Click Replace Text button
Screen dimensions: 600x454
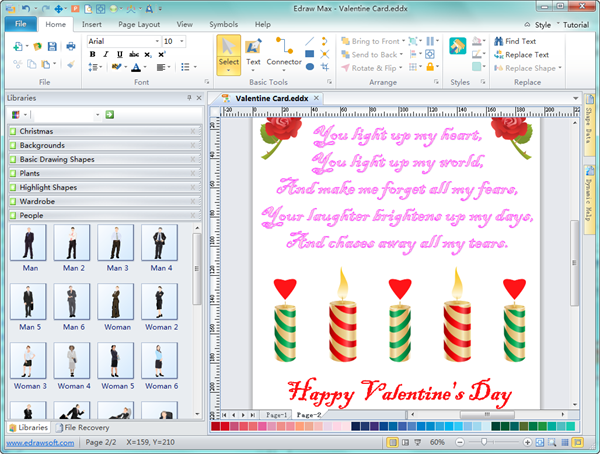click(526, 55)
